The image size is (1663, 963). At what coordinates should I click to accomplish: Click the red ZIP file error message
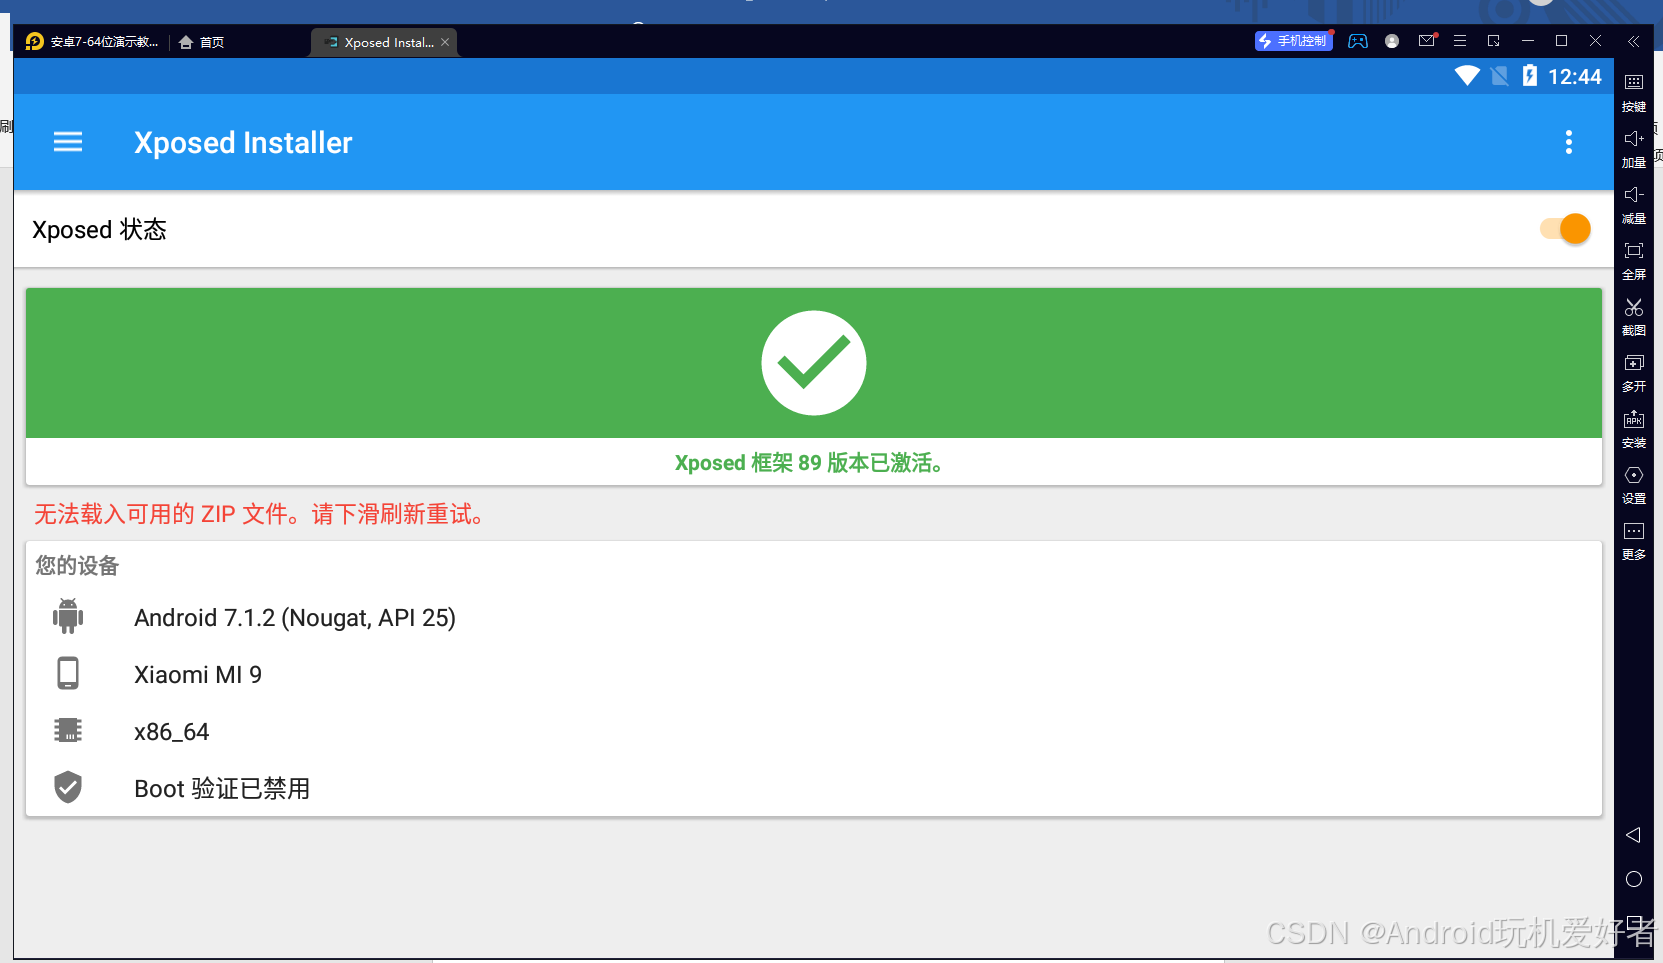260,514
